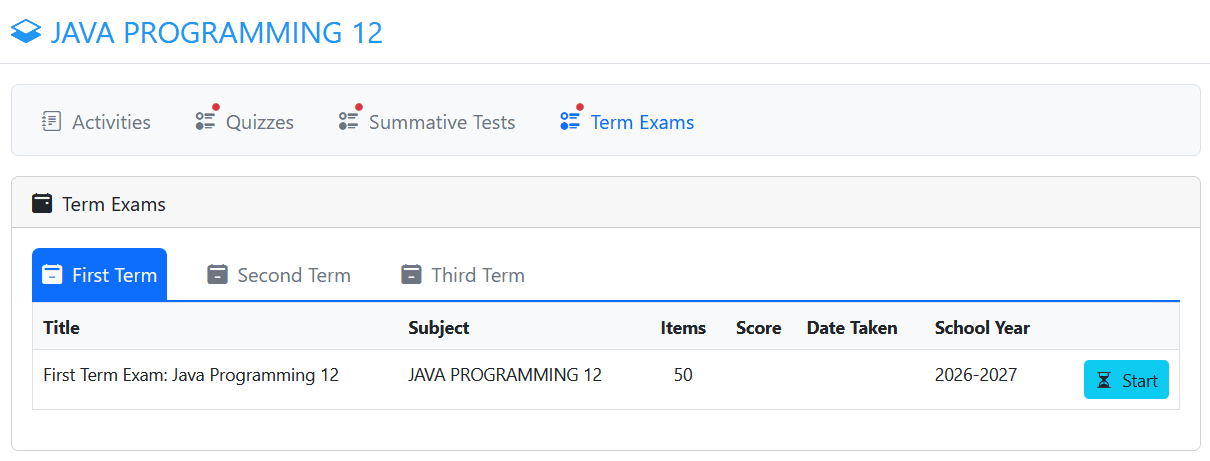Click the calendar icon in Term Exams header
The height and width of the screenshot is (461, 1210).
point(42,204)
